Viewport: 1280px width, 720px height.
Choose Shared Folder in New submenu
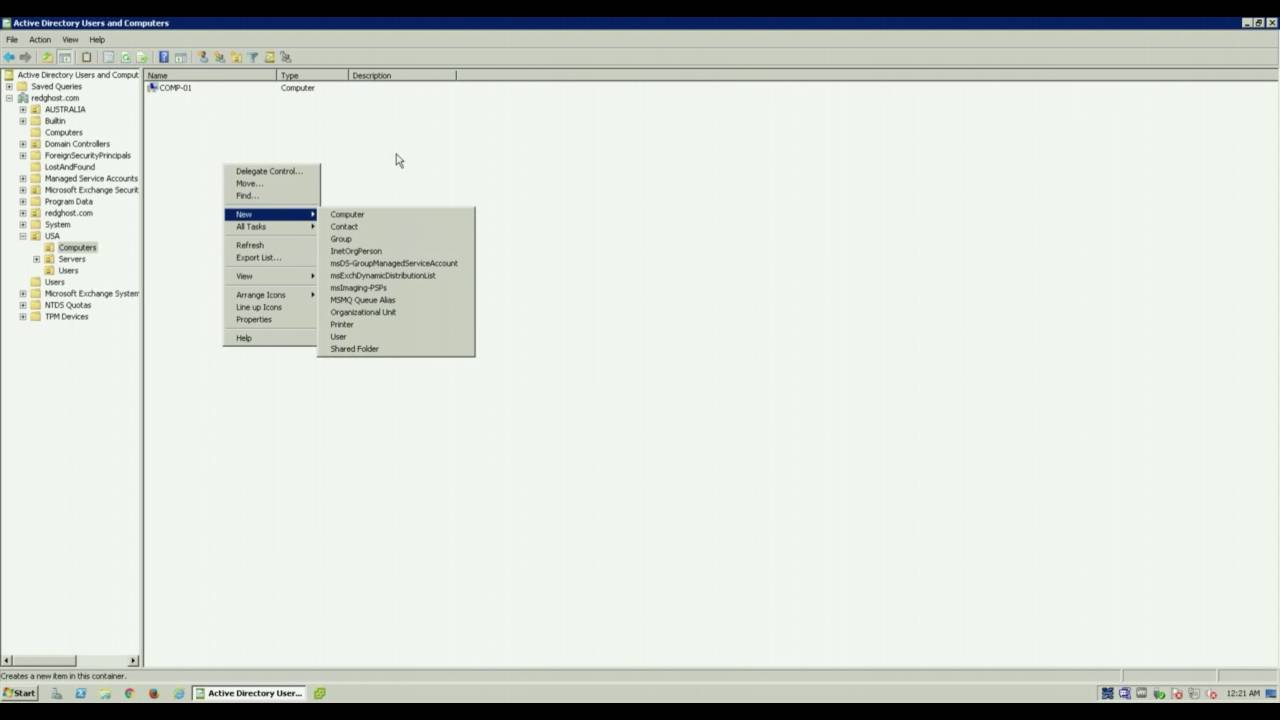(x=396, y=349)
